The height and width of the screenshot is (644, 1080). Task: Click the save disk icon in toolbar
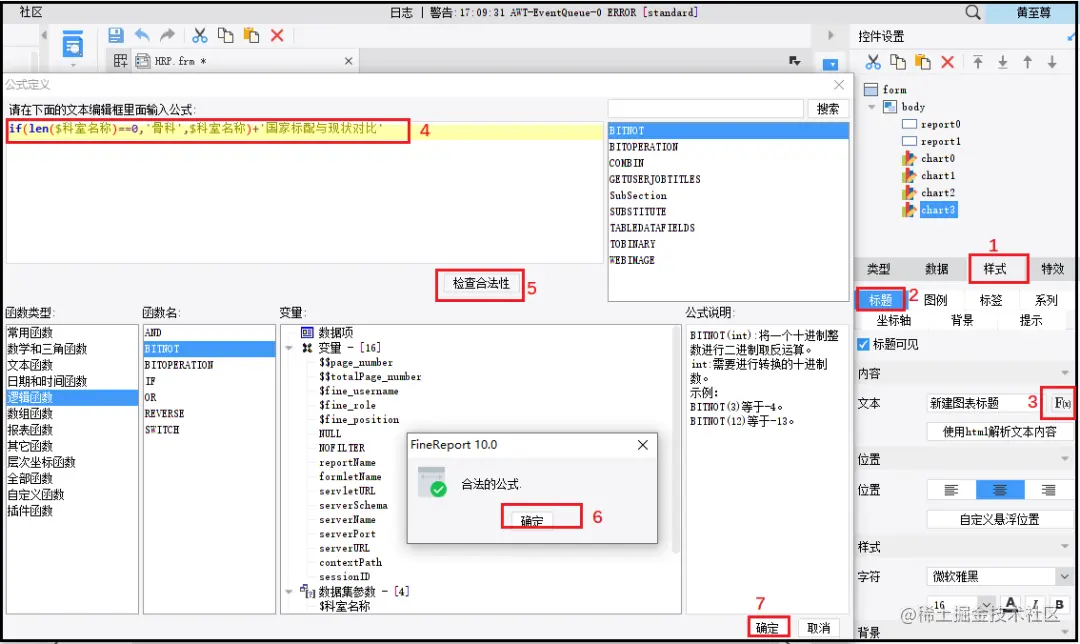116,35
